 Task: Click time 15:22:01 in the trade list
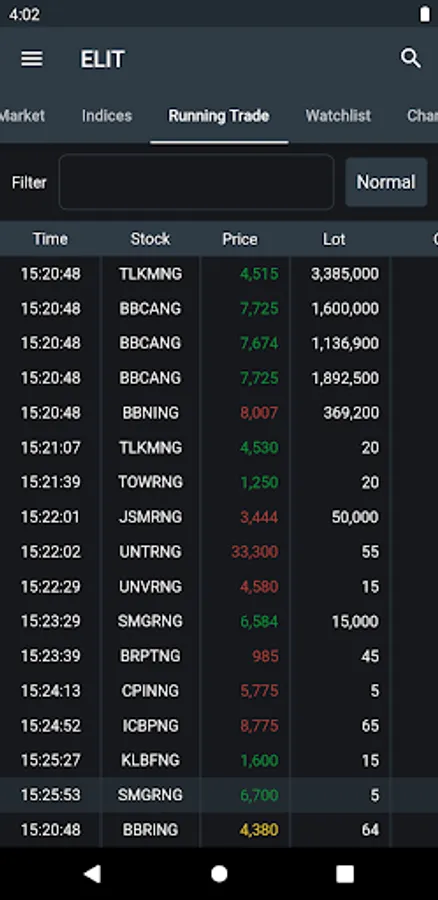coord(51,517)
